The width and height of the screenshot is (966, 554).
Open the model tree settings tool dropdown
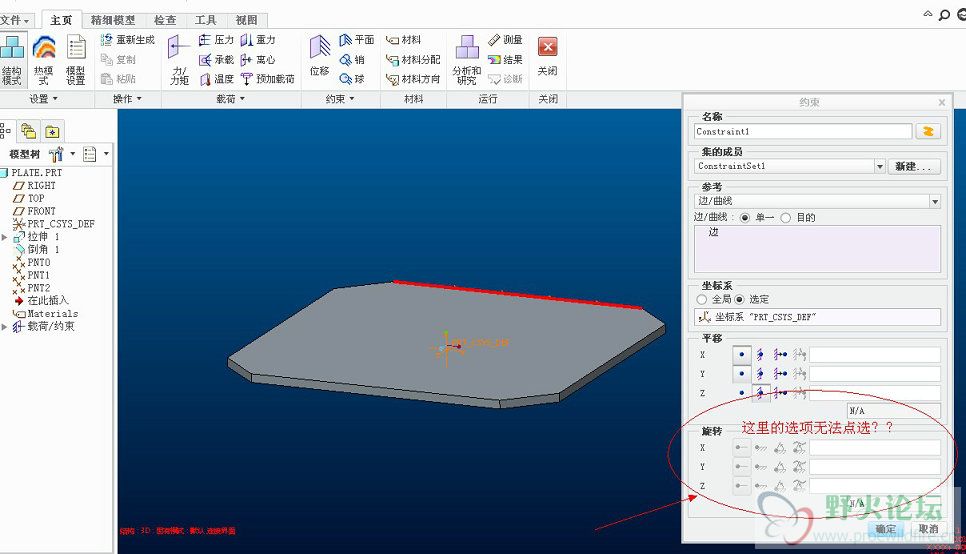coord(73,153)
